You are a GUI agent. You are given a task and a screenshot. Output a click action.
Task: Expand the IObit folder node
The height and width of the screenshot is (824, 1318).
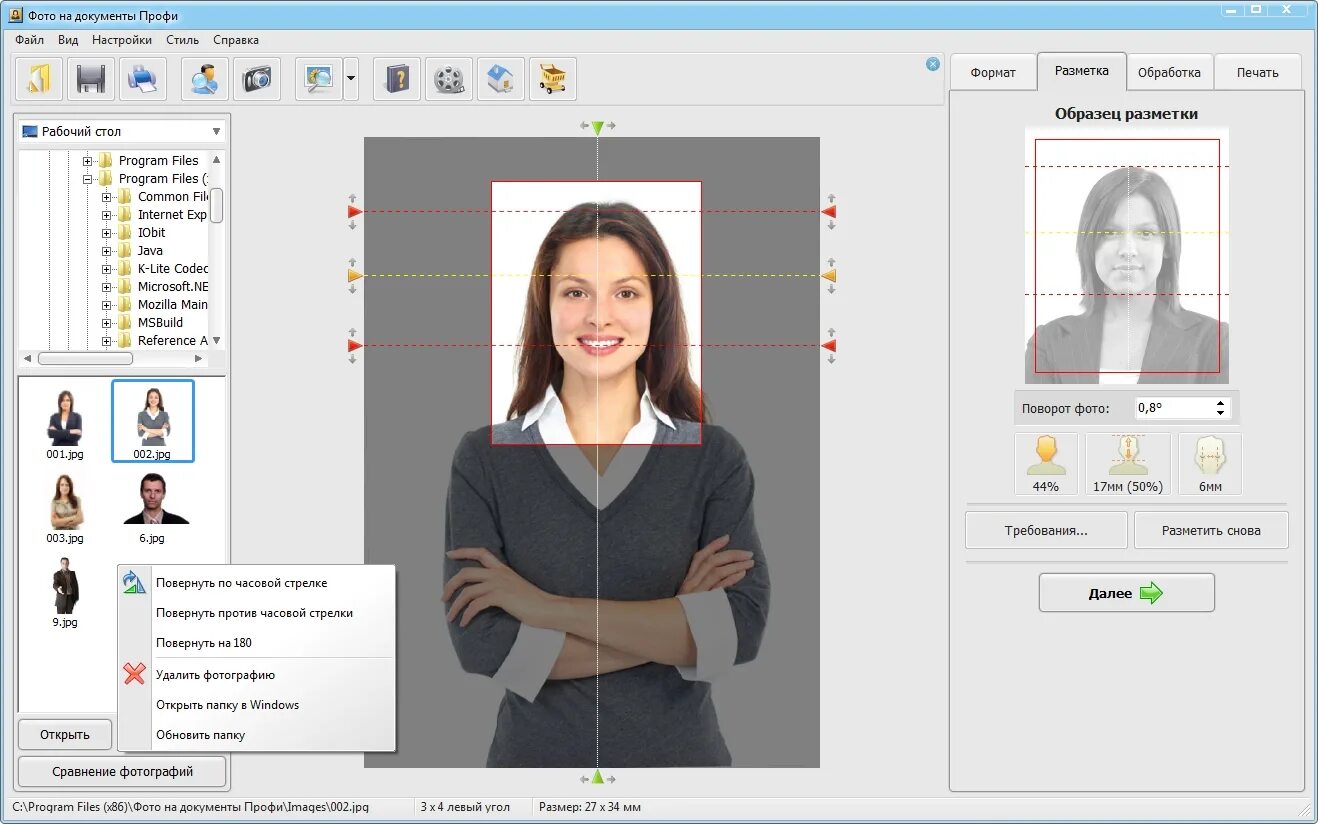[x=107, y=233]
